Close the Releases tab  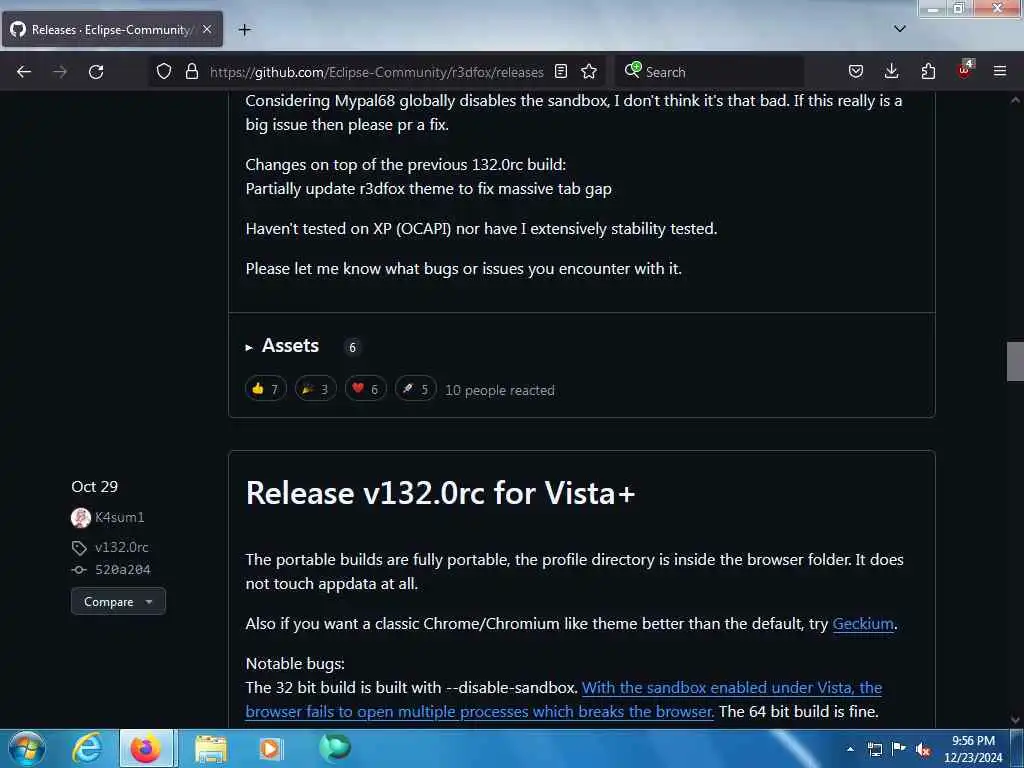click(207, 29)
